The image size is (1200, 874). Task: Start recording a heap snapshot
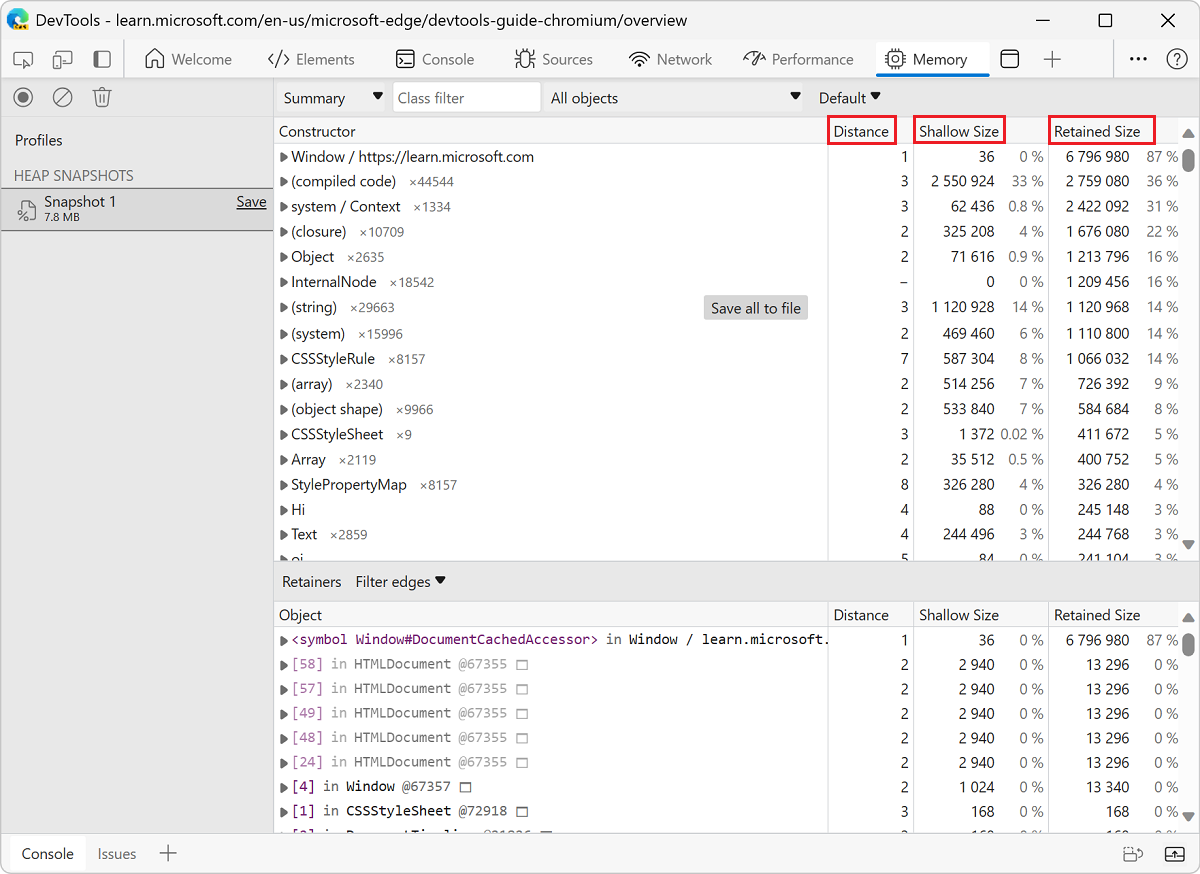[x=22, y=96]
